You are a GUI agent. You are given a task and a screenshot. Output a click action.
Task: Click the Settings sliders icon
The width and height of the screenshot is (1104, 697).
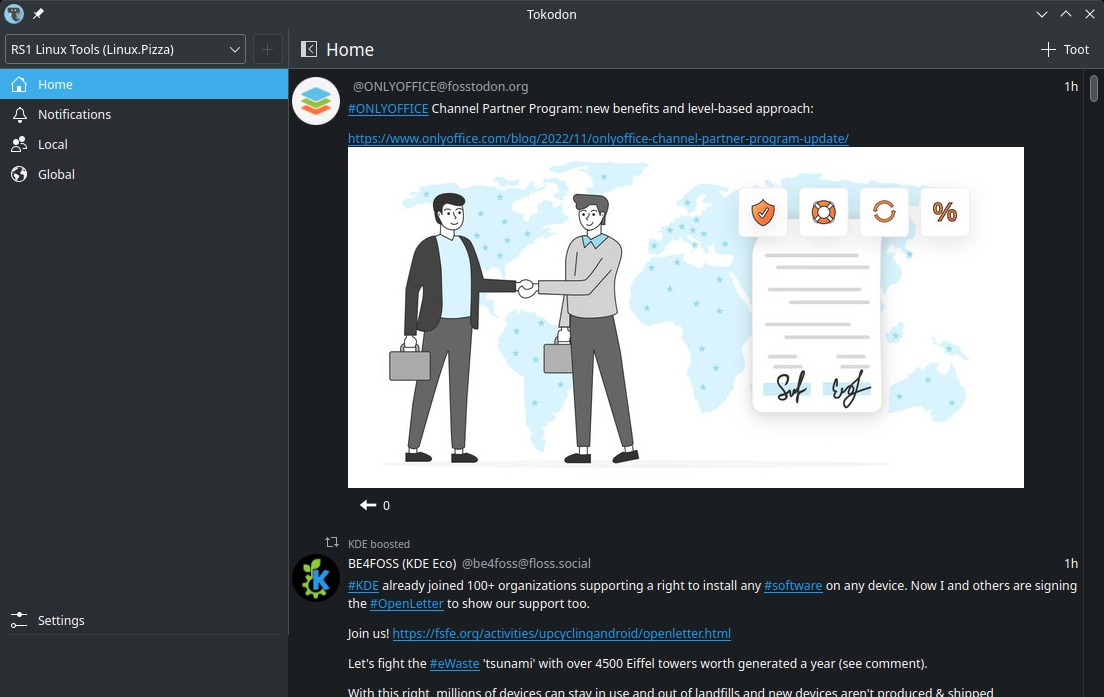(19, 620)
